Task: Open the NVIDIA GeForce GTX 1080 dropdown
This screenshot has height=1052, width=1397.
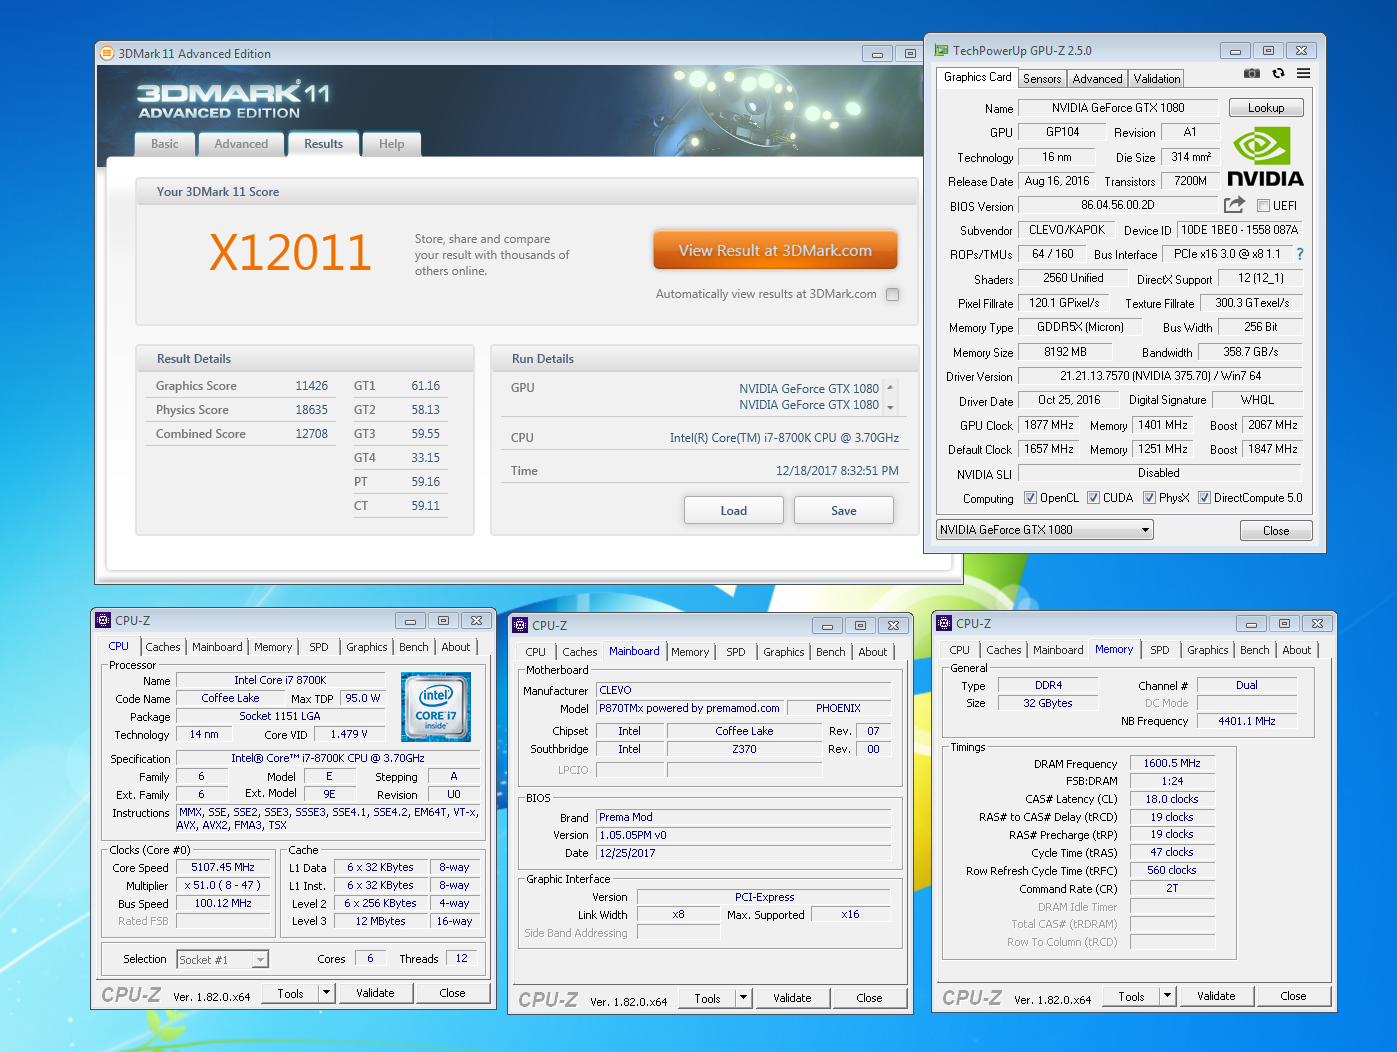Action: pyautogui.click(x=1146, y=530)
